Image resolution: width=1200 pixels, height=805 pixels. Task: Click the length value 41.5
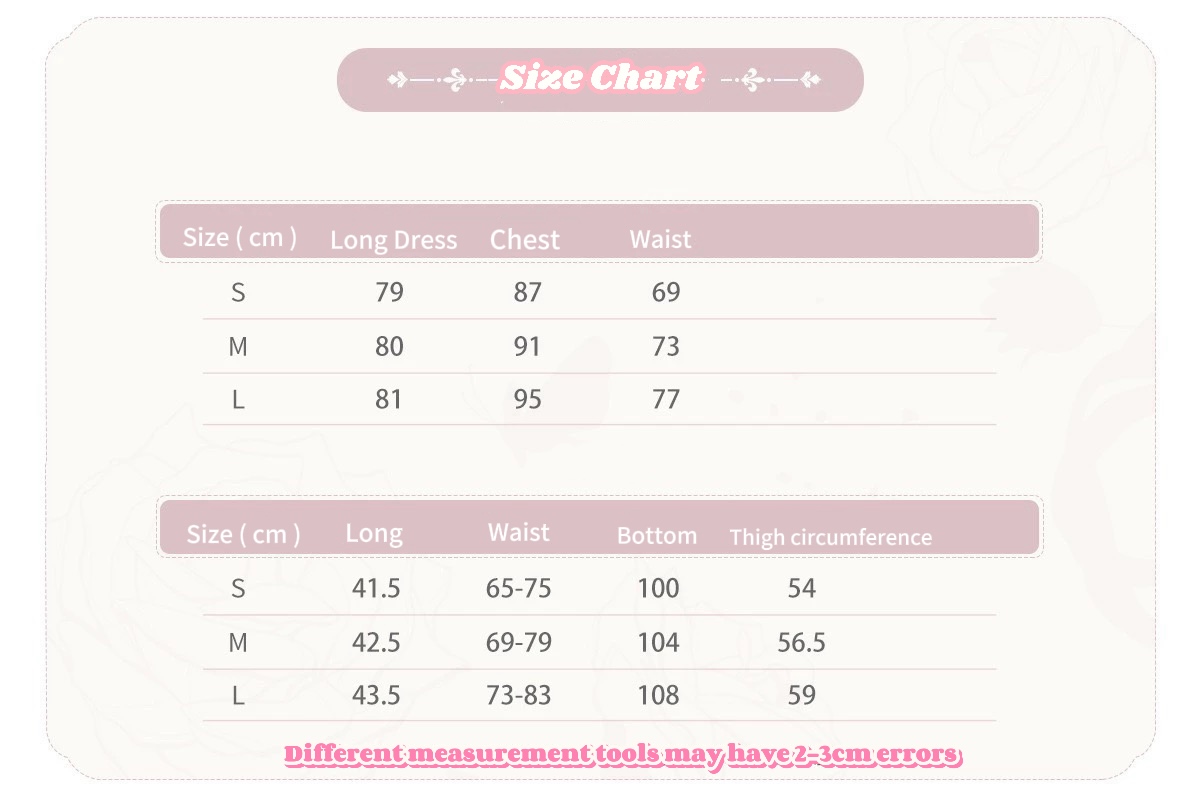[376, 588]
